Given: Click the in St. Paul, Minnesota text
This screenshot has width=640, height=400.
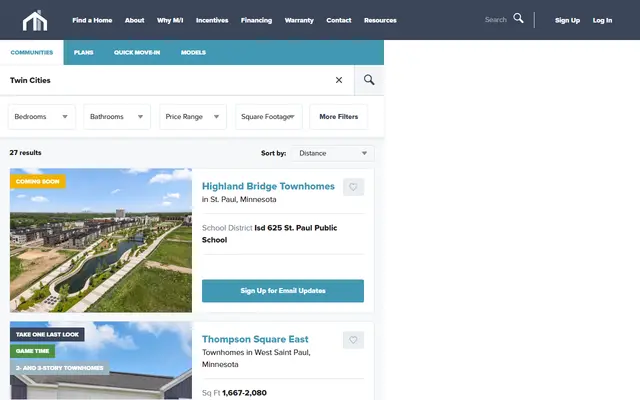Looking at the screenshot, I should [x=239, y=199].
